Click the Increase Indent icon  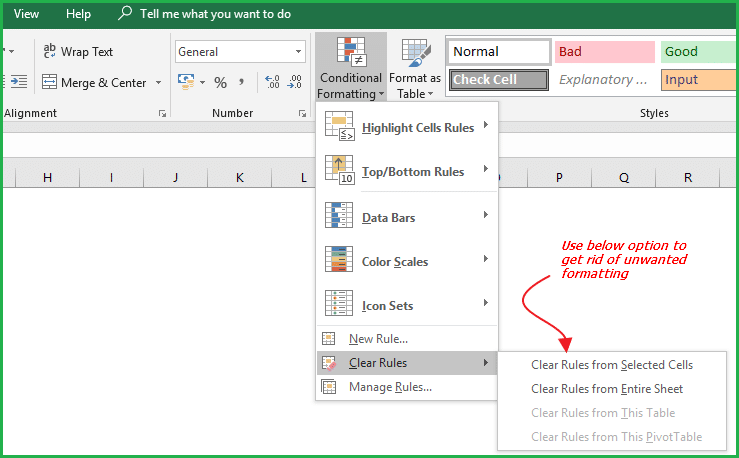pyautogui.click(x=21, y=83)
